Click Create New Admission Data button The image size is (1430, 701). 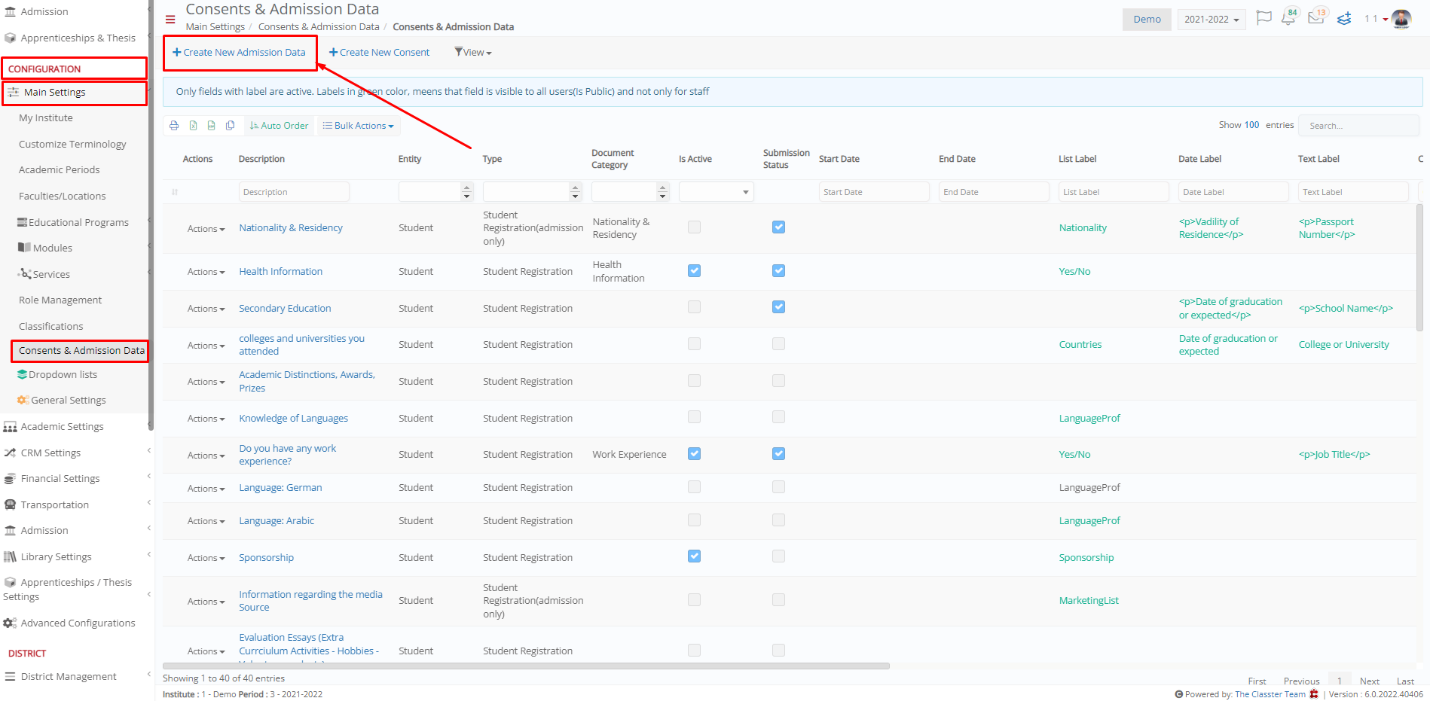click(240, 52)
